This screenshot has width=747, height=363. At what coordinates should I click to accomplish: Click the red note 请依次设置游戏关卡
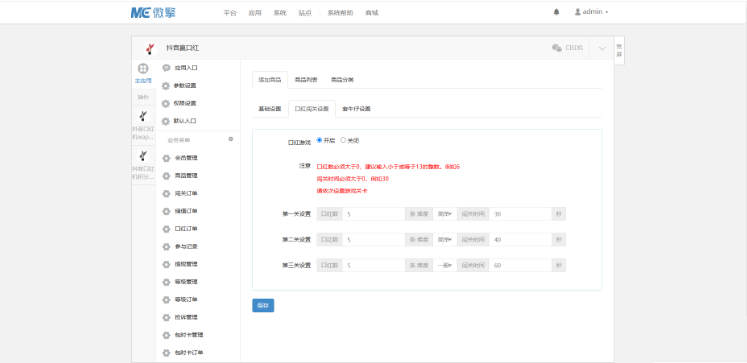coord(342,191)
